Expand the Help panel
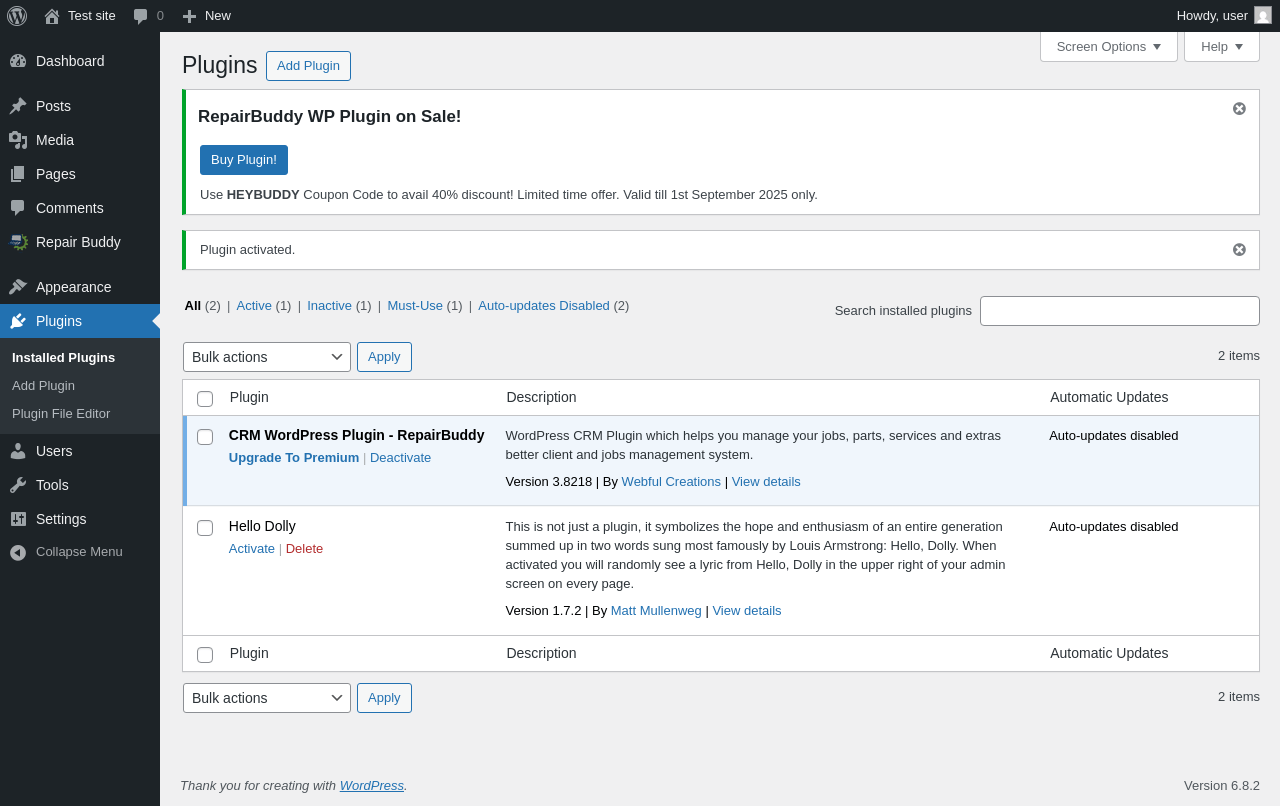 (x=1222, y=46)
